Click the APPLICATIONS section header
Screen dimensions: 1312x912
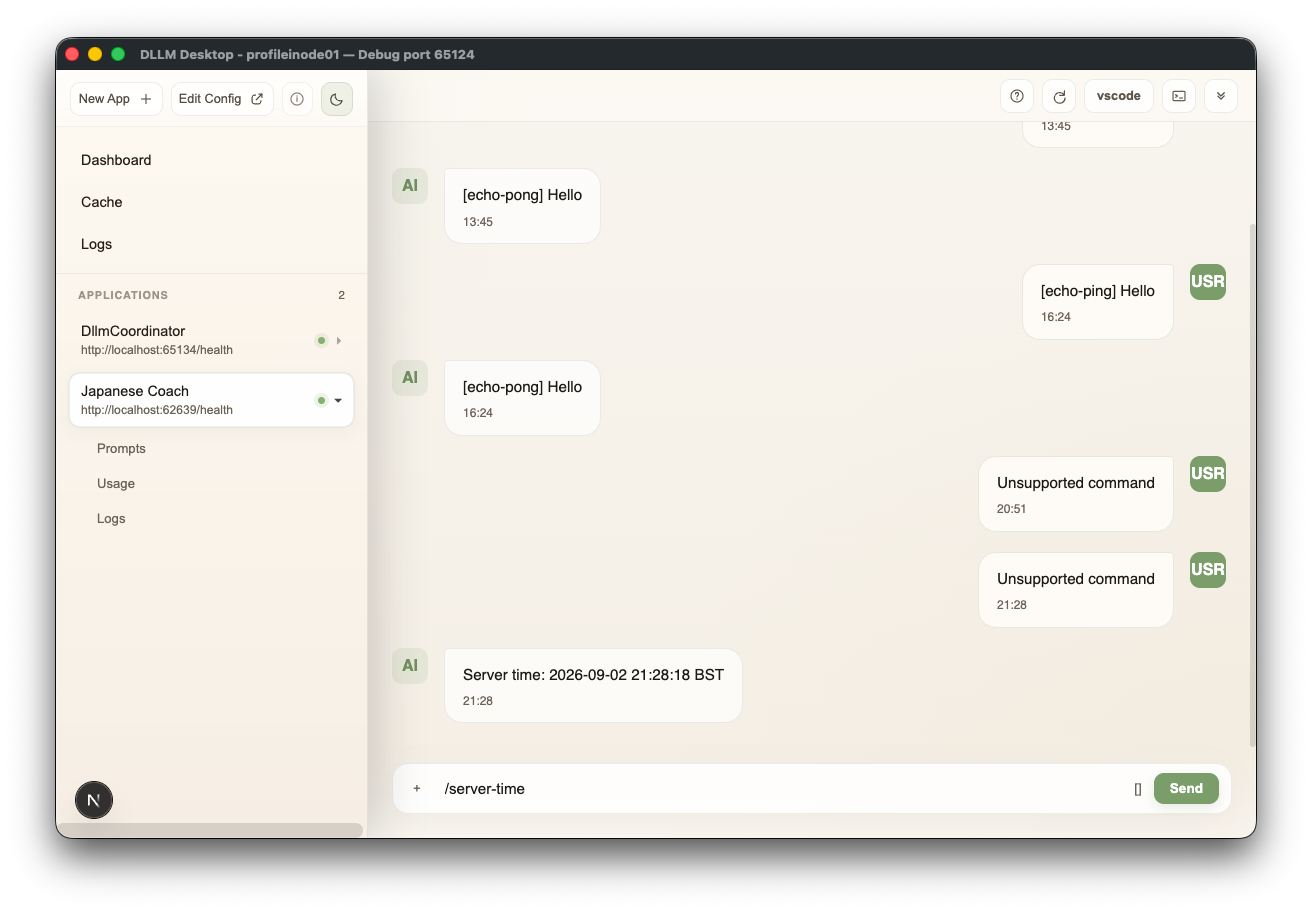click(123, 295)
